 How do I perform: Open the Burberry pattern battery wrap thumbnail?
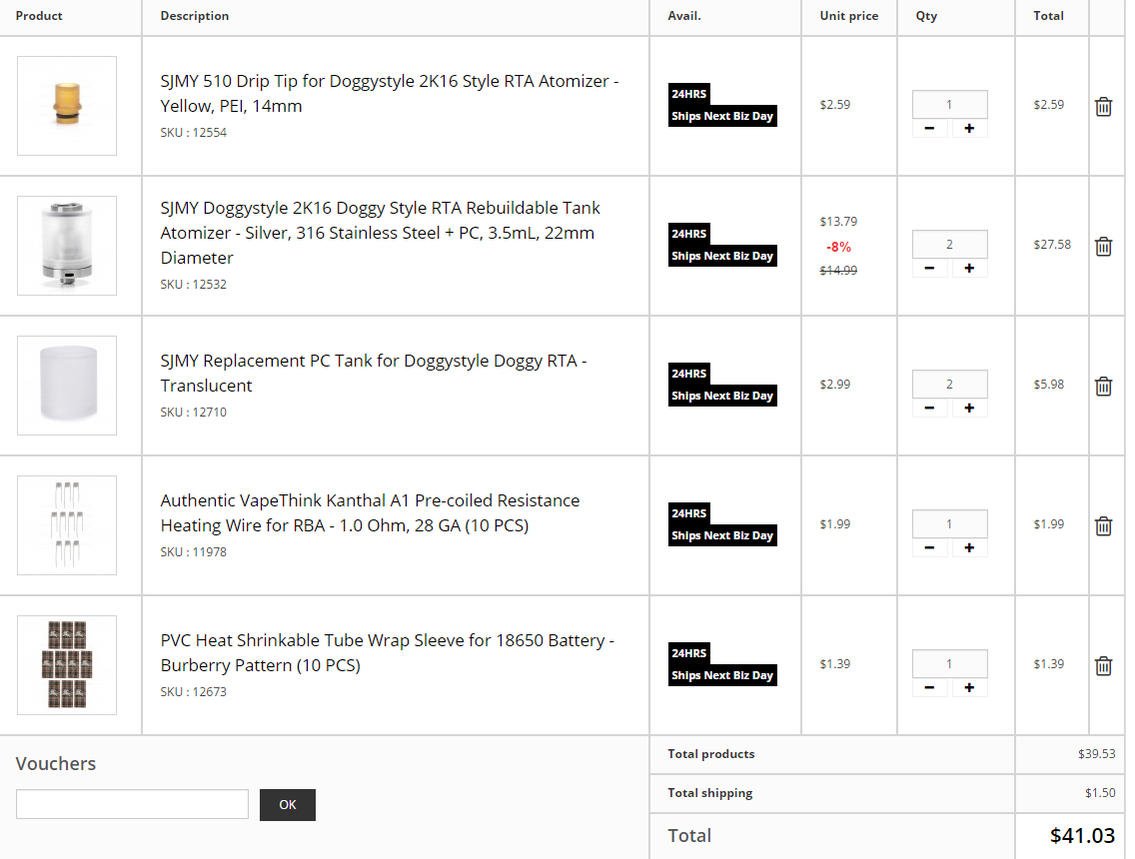[67, 664]
